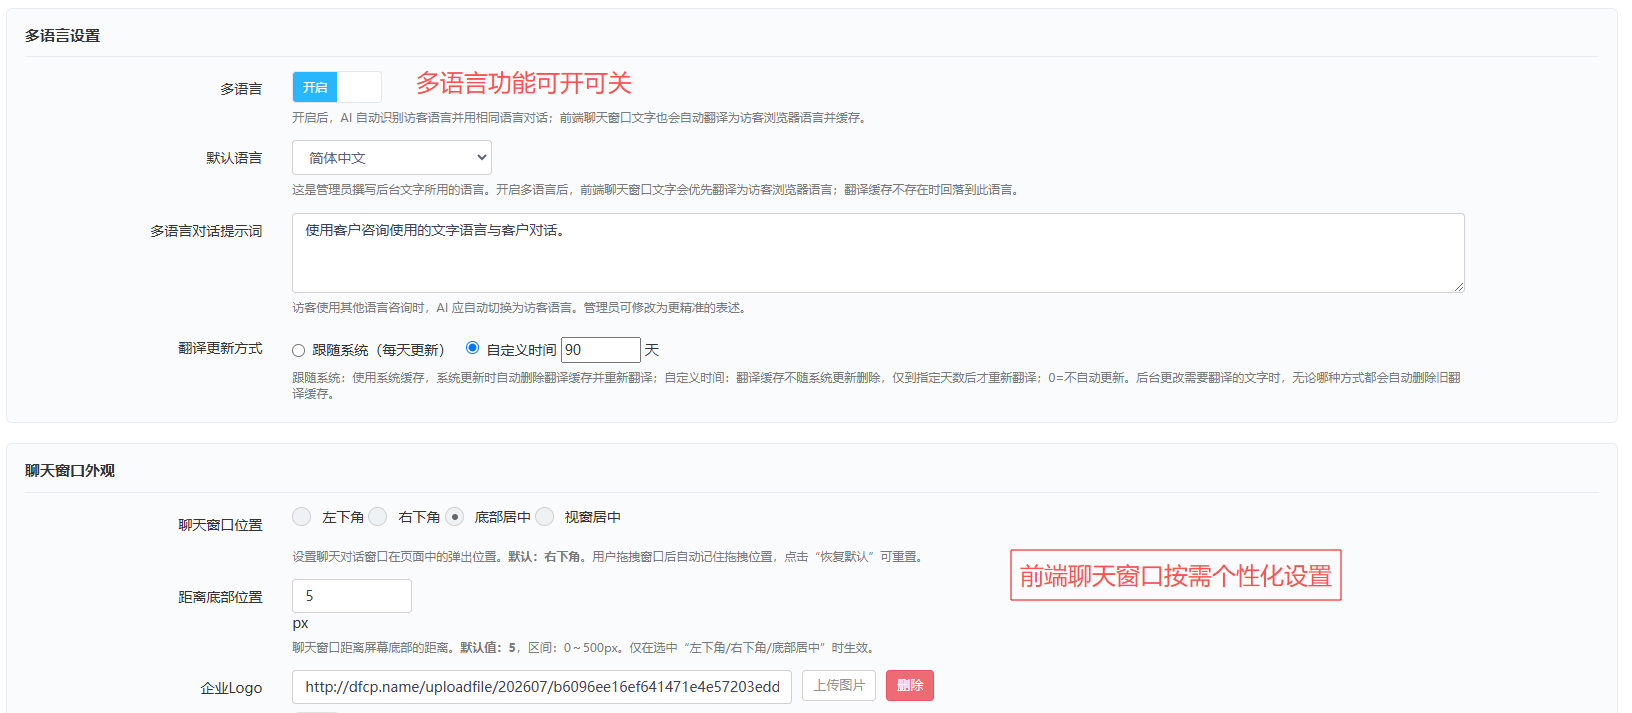The width and height of the screenshot is (1632, 713).
Task: Click the help text starting 设置聊天对话窗口
Action: 608,557
